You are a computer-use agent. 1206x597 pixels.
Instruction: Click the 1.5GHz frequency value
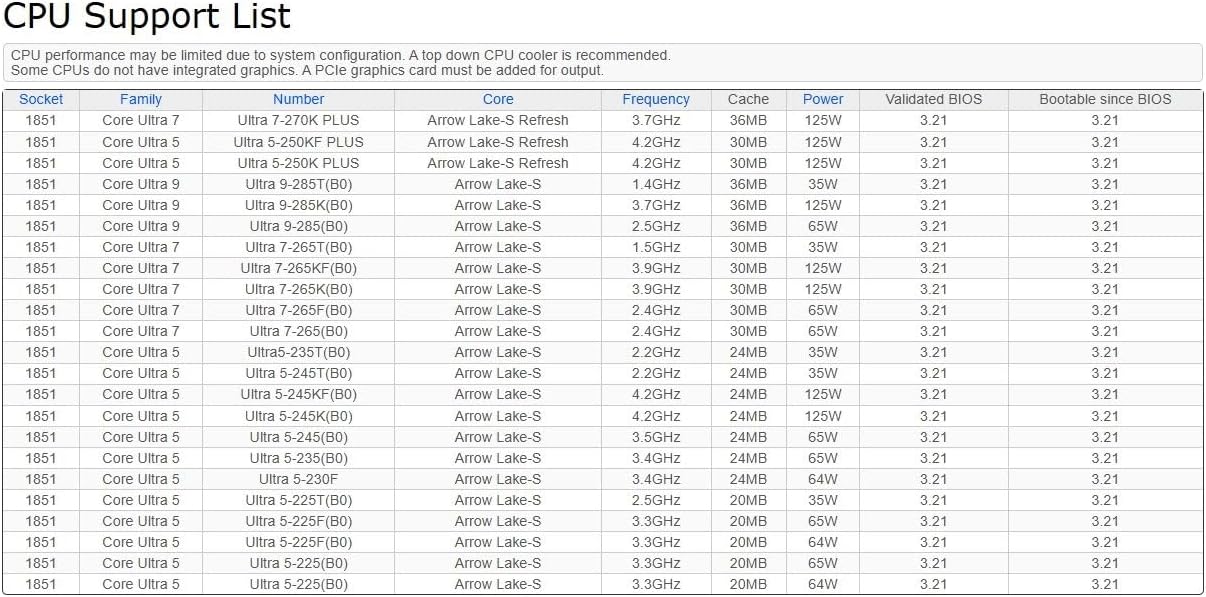coord(656,247)
